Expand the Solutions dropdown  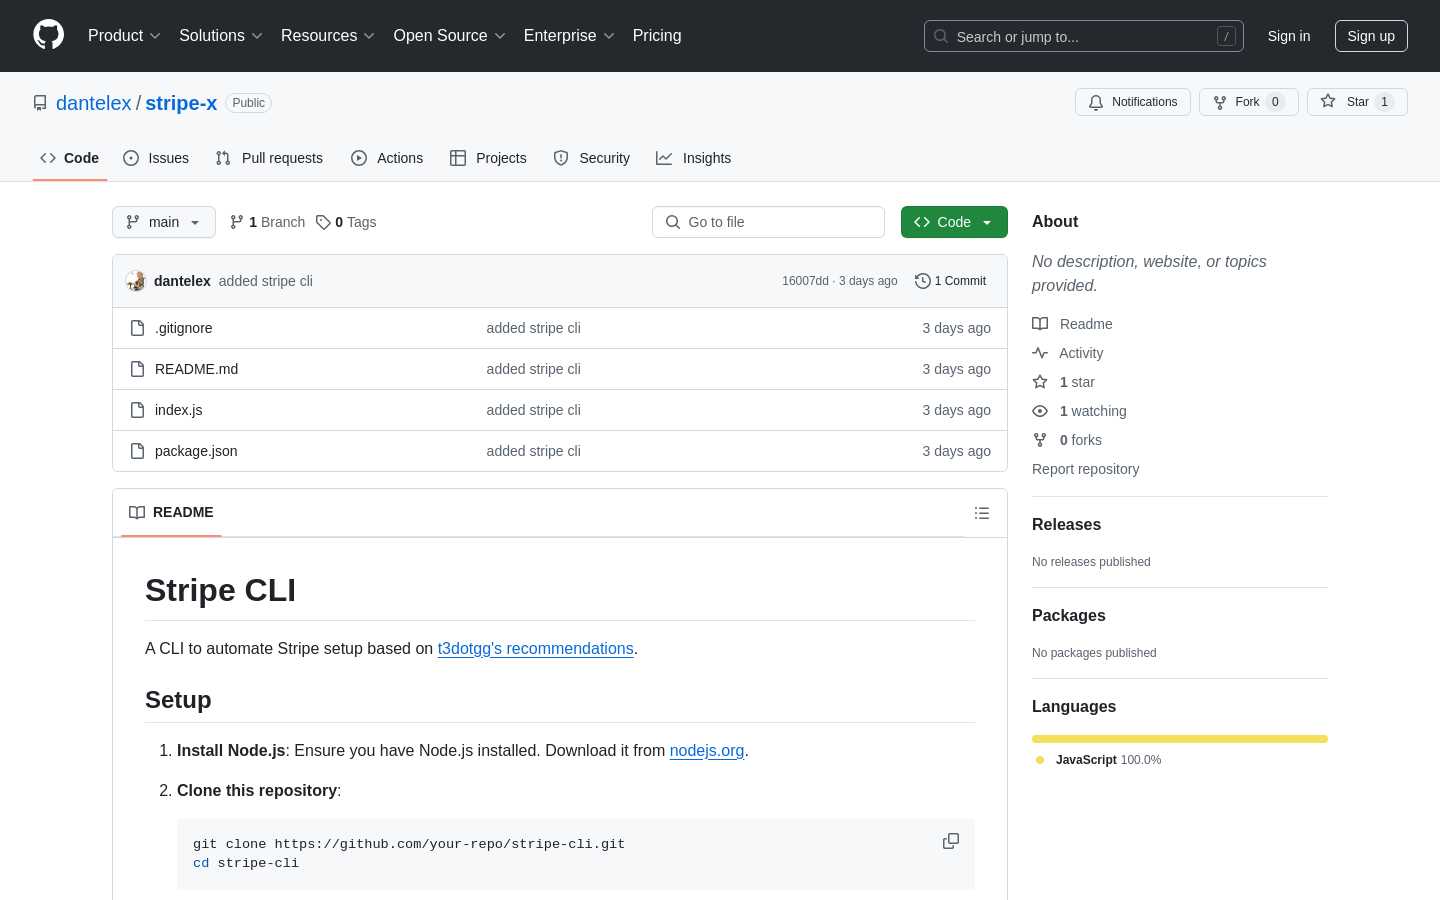click(221, 36)
